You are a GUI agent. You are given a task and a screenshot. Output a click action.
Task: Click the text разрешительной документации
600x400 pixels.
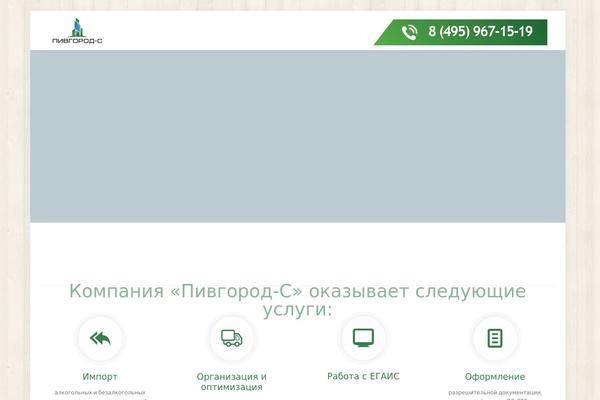pos(495,392)
